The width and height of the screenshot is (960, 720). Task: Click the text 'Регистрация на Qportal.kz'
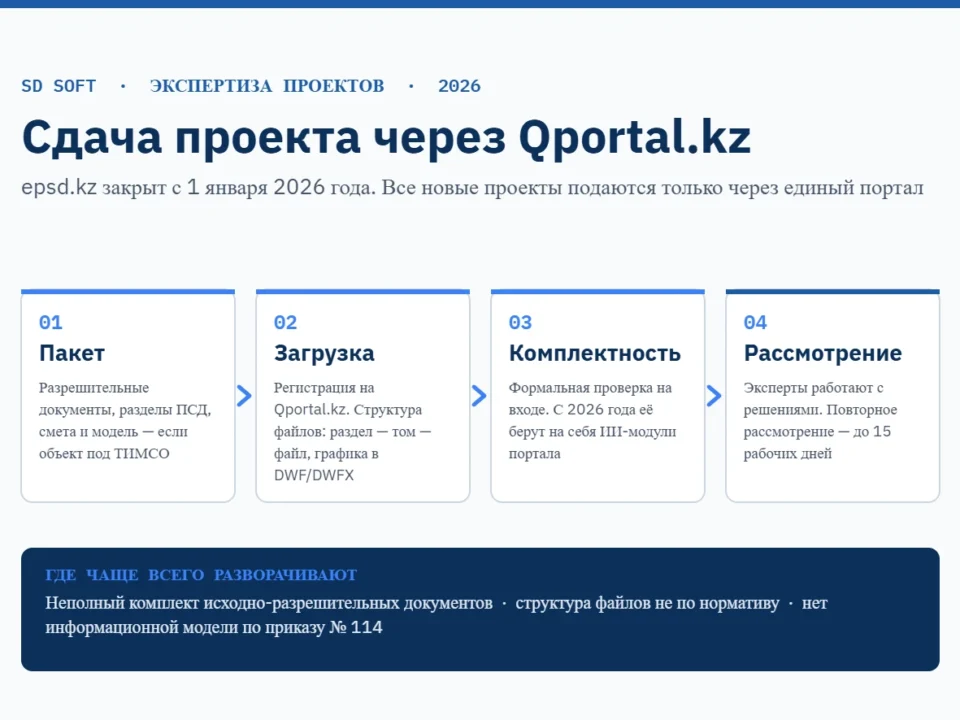(324, 399)
